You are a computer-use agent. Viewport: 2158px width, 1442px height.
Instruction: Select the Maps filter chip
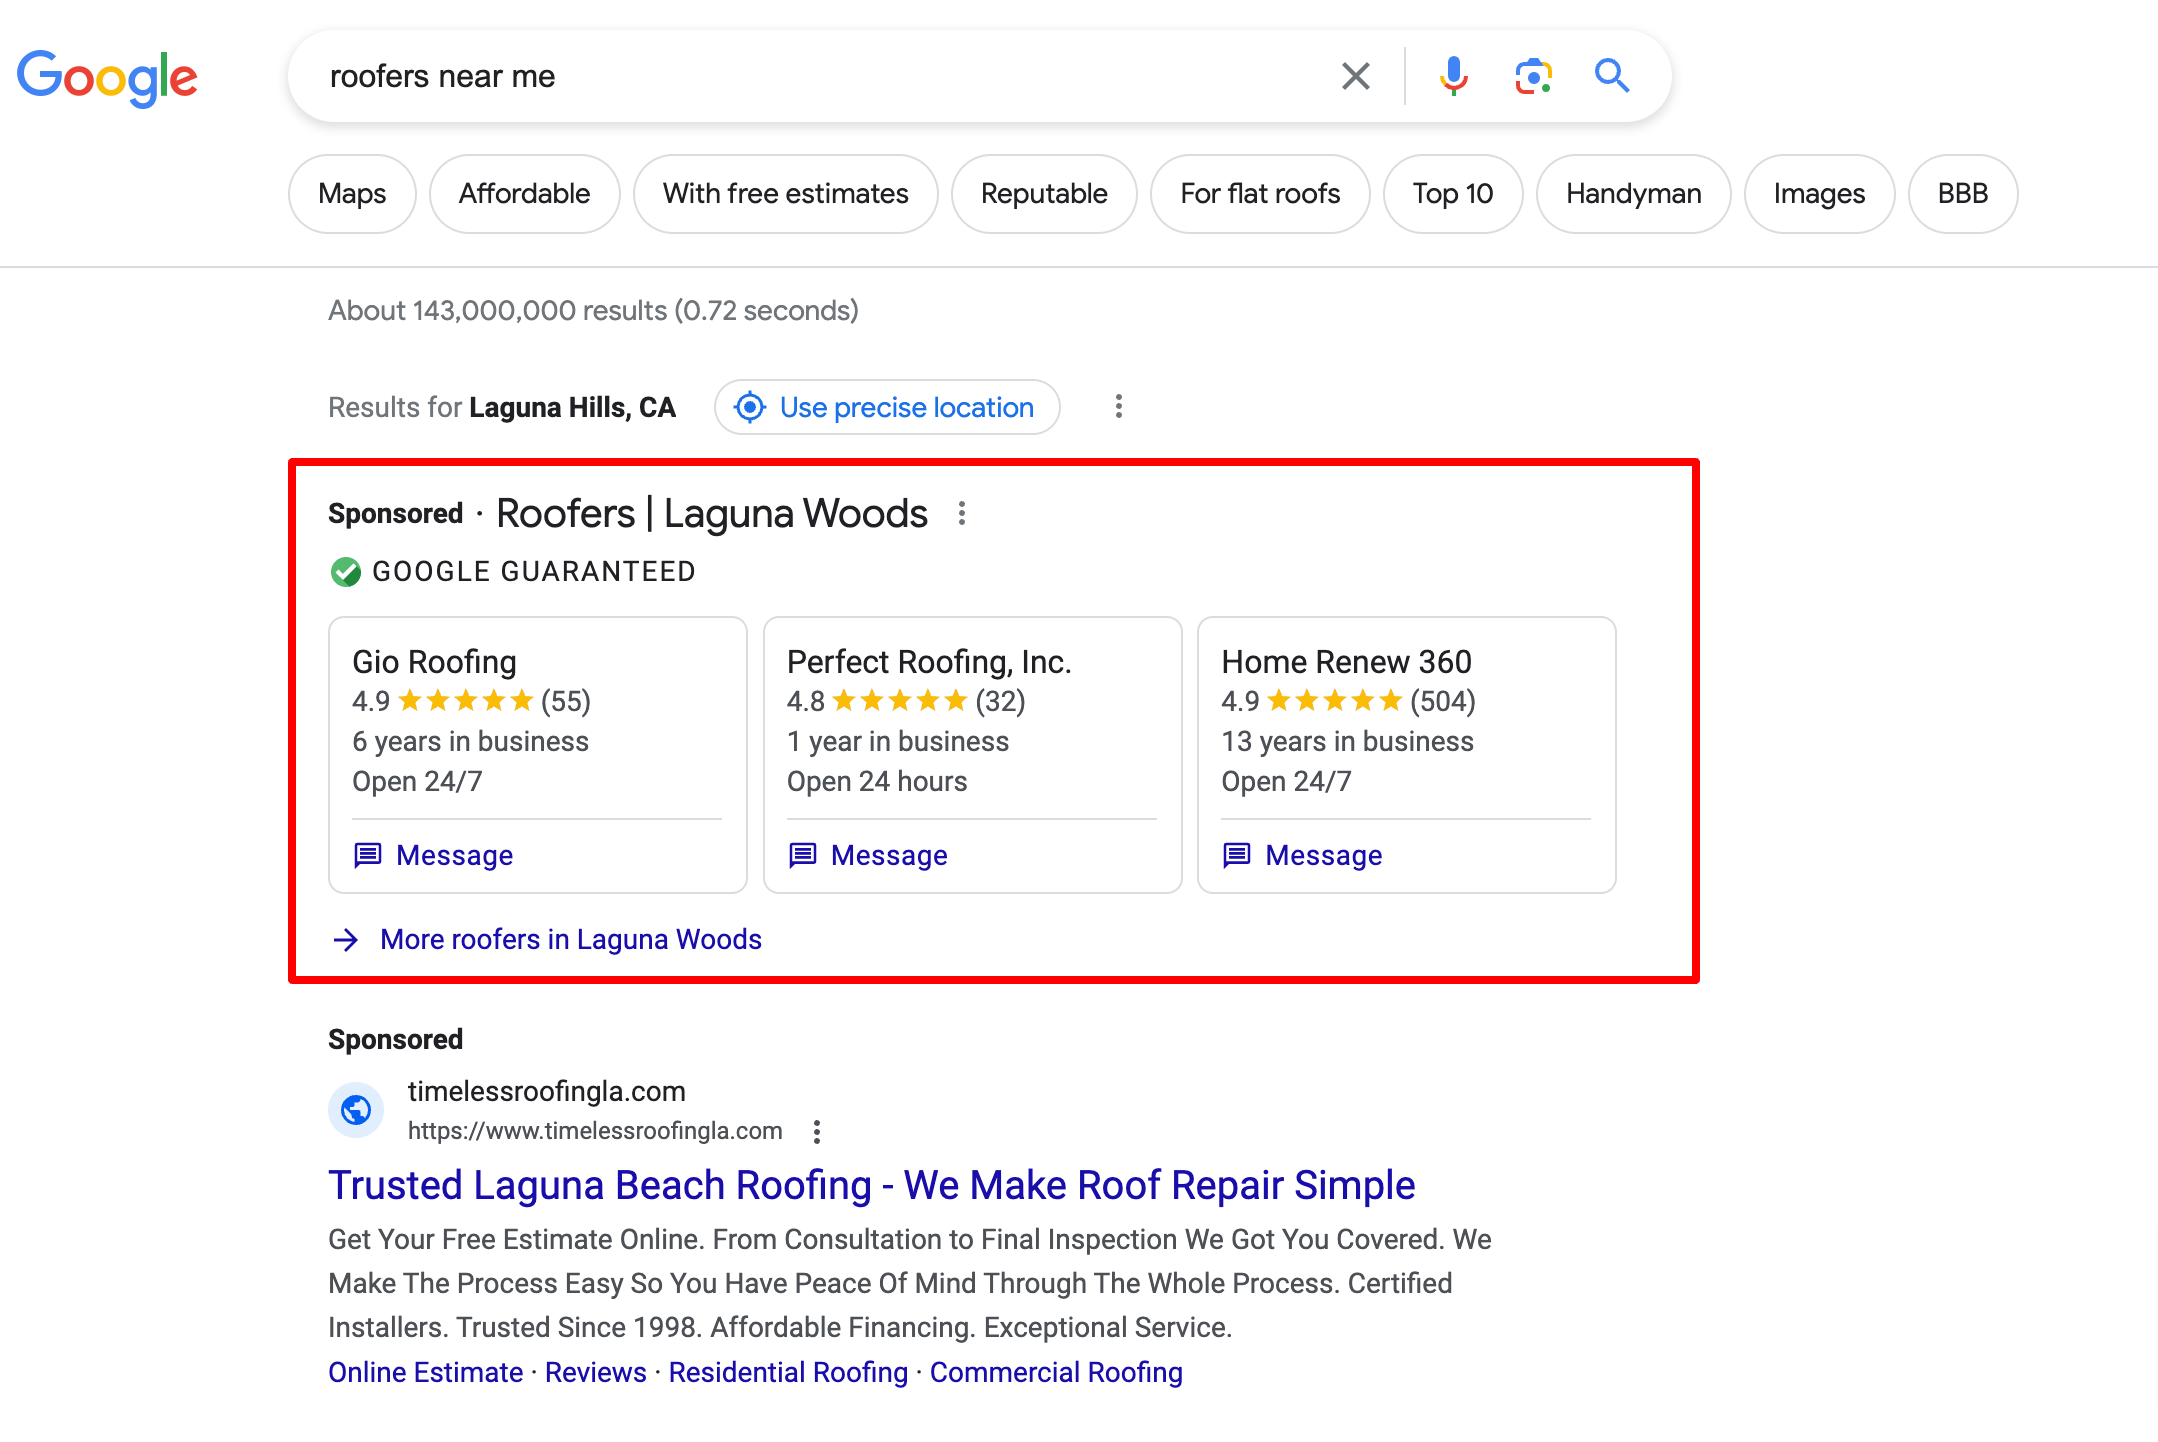click(352, 193)
